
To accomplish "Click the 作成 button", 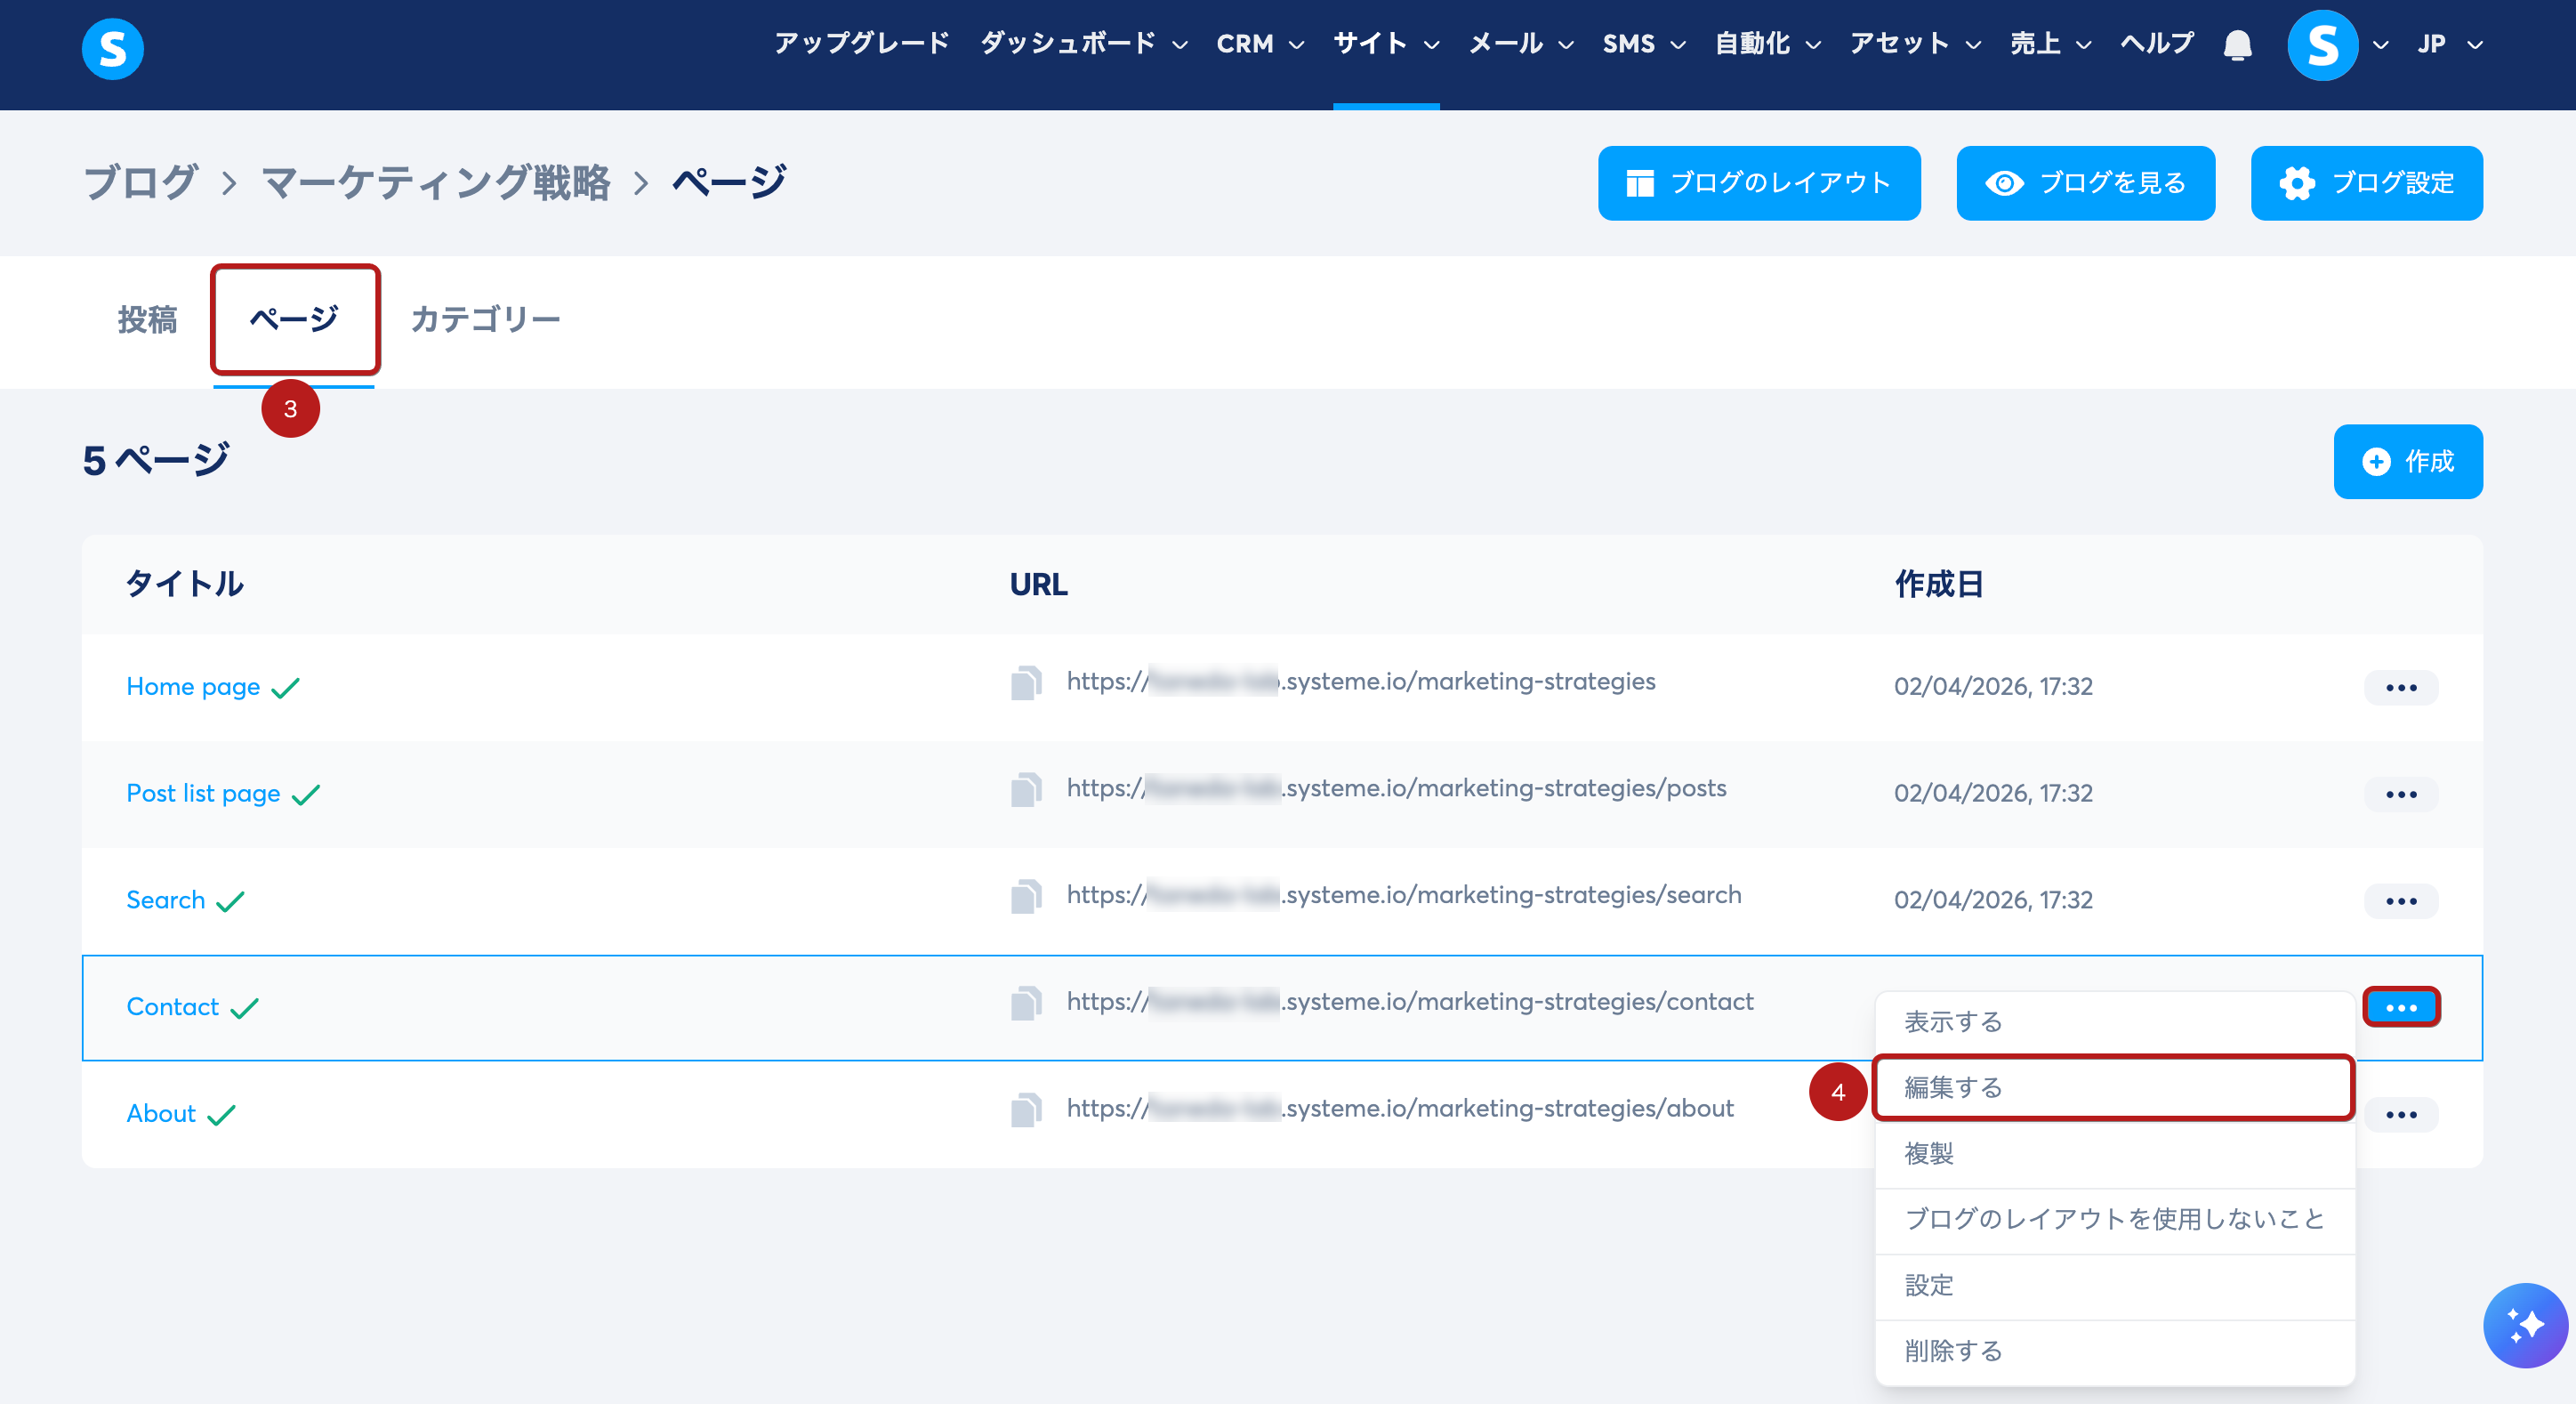I will [2407, 461].
